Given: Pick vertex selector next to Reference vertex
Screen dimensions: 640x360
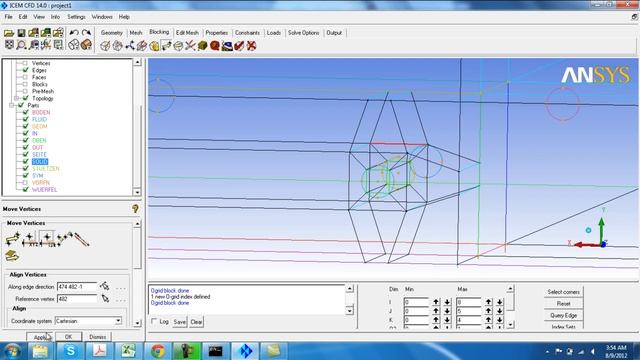Looking at the screenshot, I should [x=105, y=299].
